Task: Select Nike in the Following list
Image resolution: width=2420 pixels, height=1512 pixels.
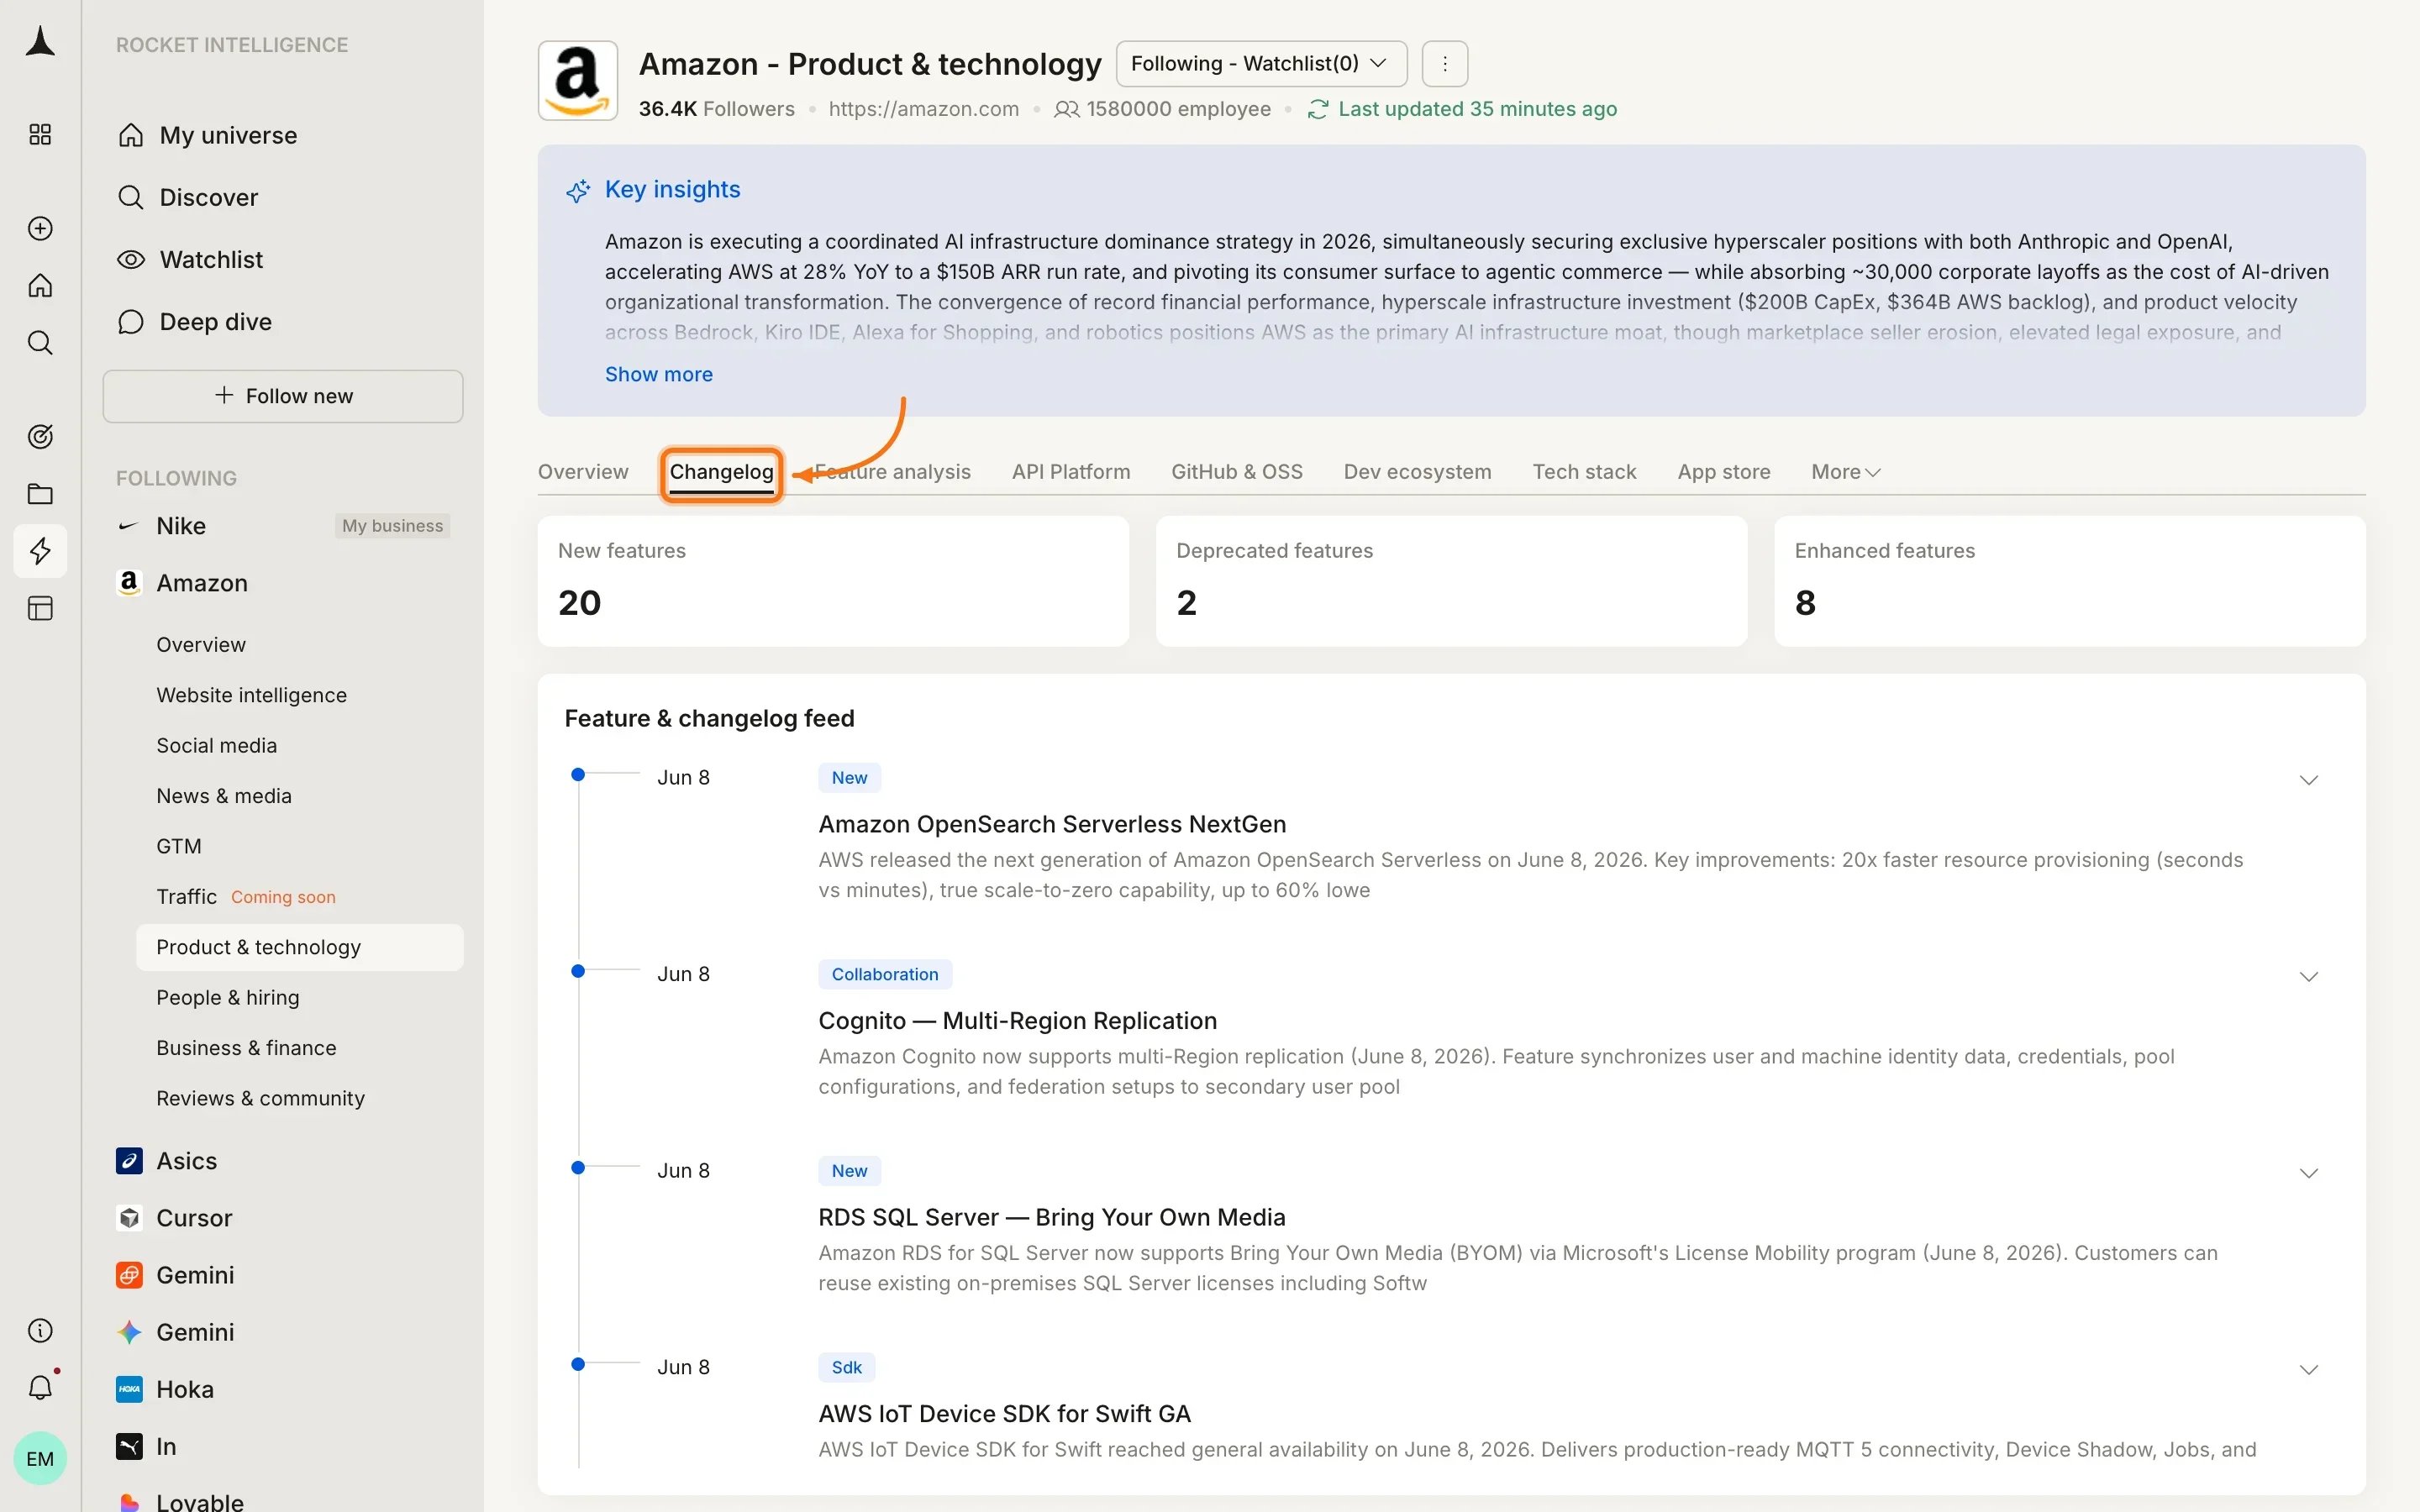Action: coord(181,526)
